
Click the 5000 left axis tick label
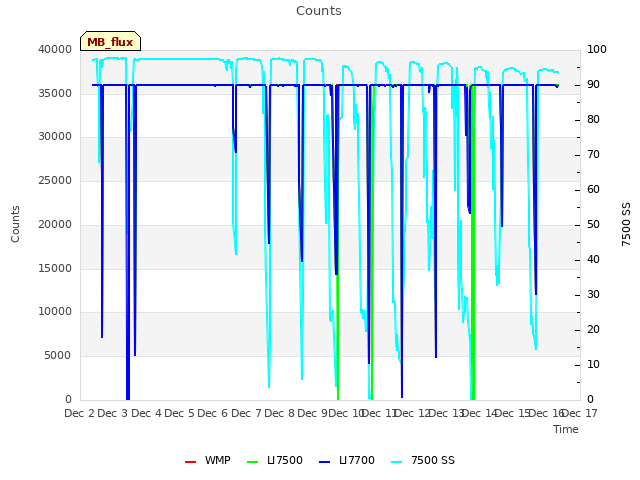58,356
